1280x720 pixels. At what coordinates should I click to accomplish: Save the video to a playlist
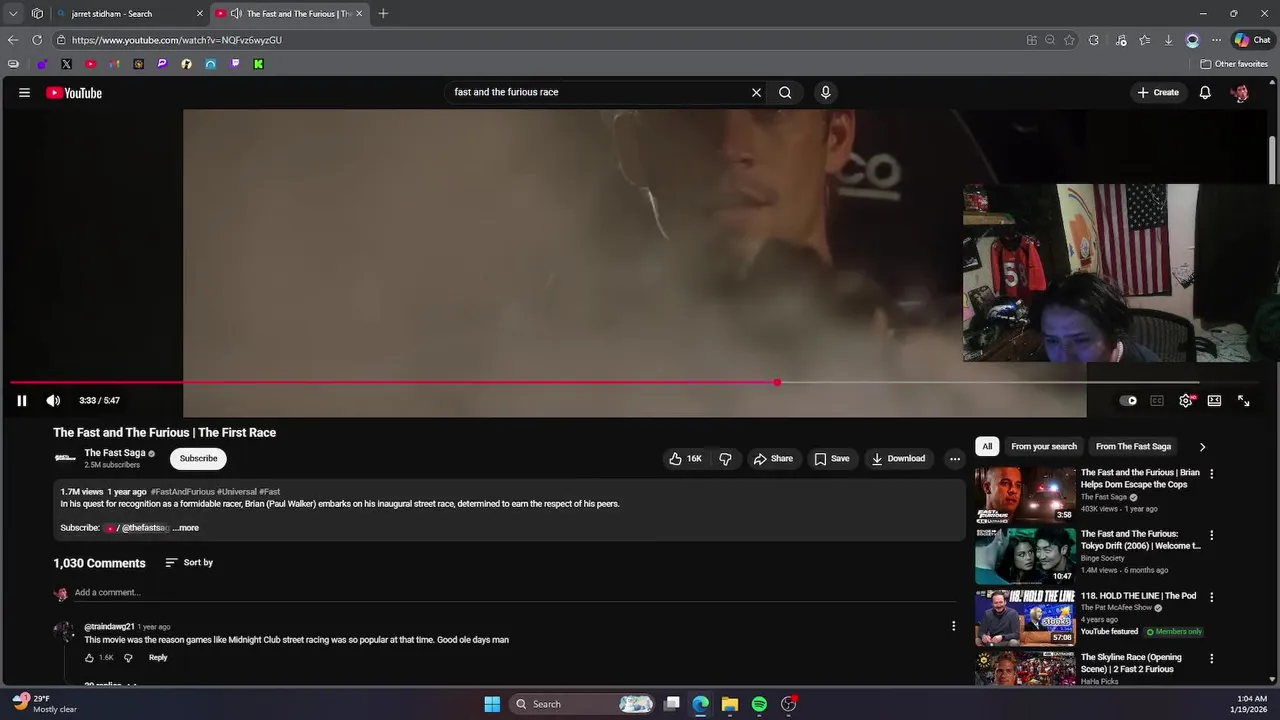[831, 459]
